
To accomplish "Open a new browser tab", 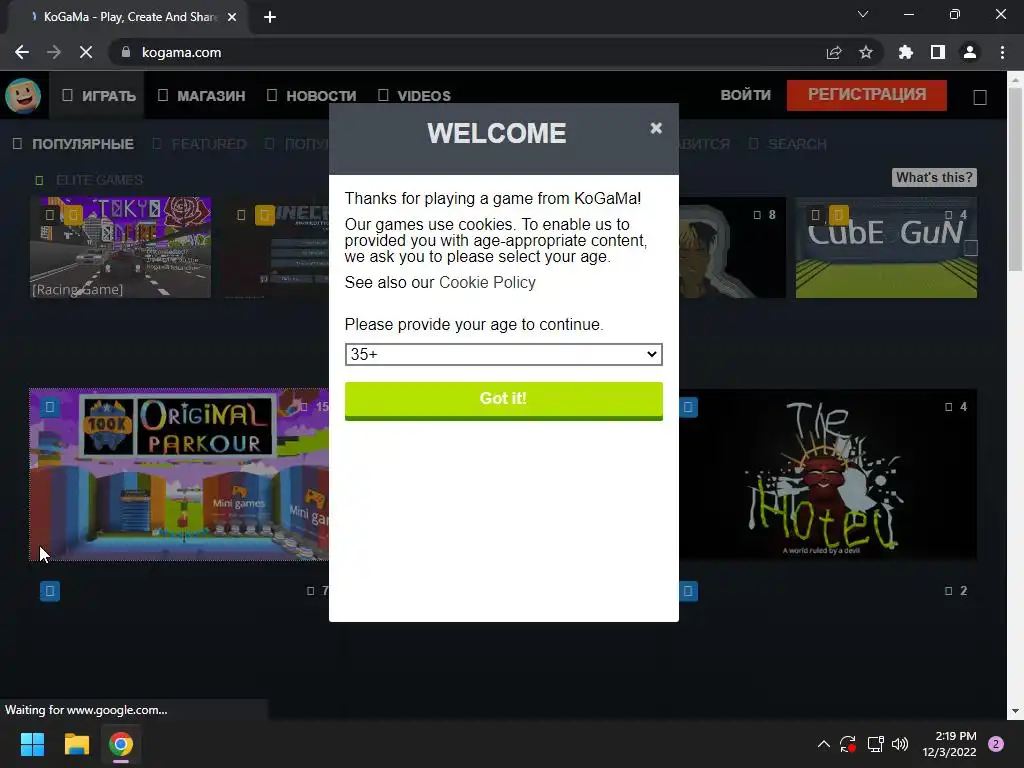I will point(270,17).
